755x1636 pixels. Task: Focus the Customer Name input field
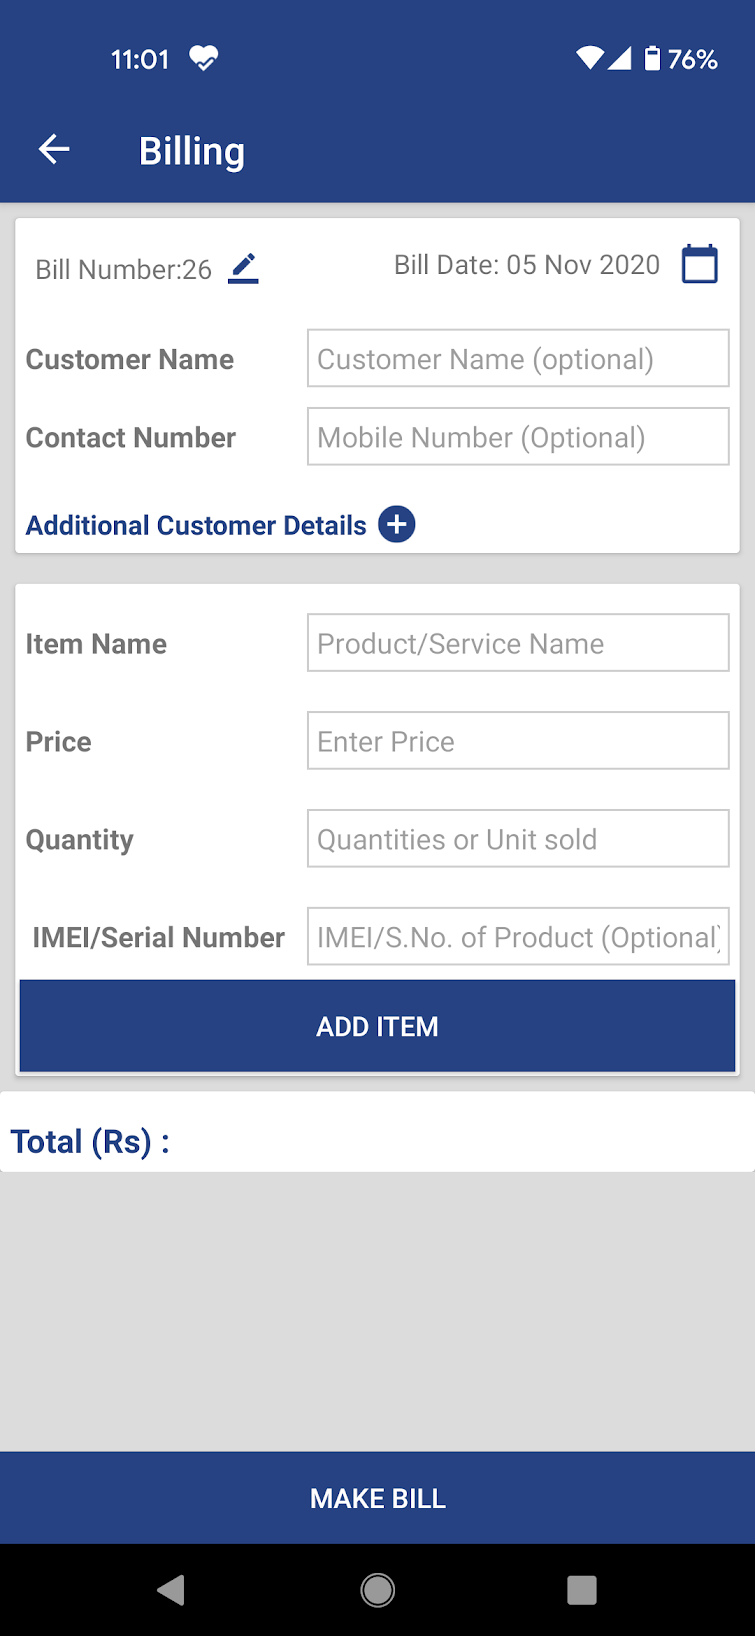517,358
